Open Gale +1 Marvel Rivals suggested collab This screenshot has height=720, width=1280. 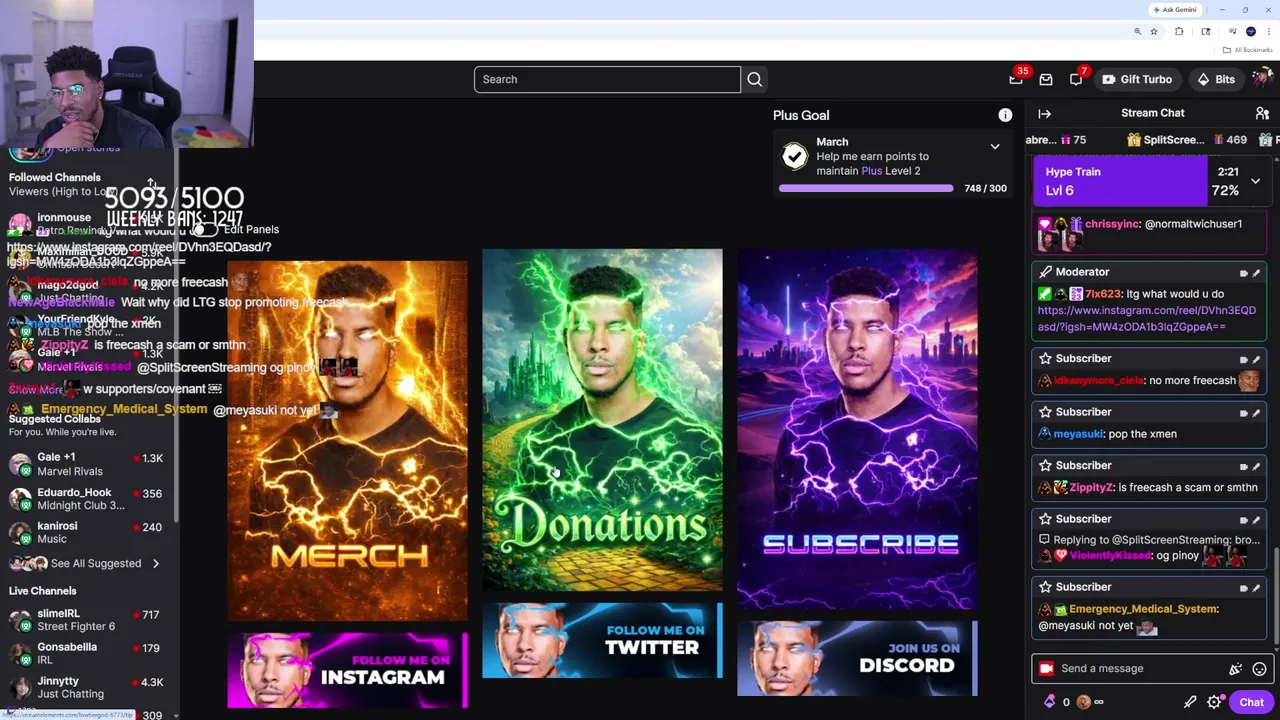click(88, 464)
